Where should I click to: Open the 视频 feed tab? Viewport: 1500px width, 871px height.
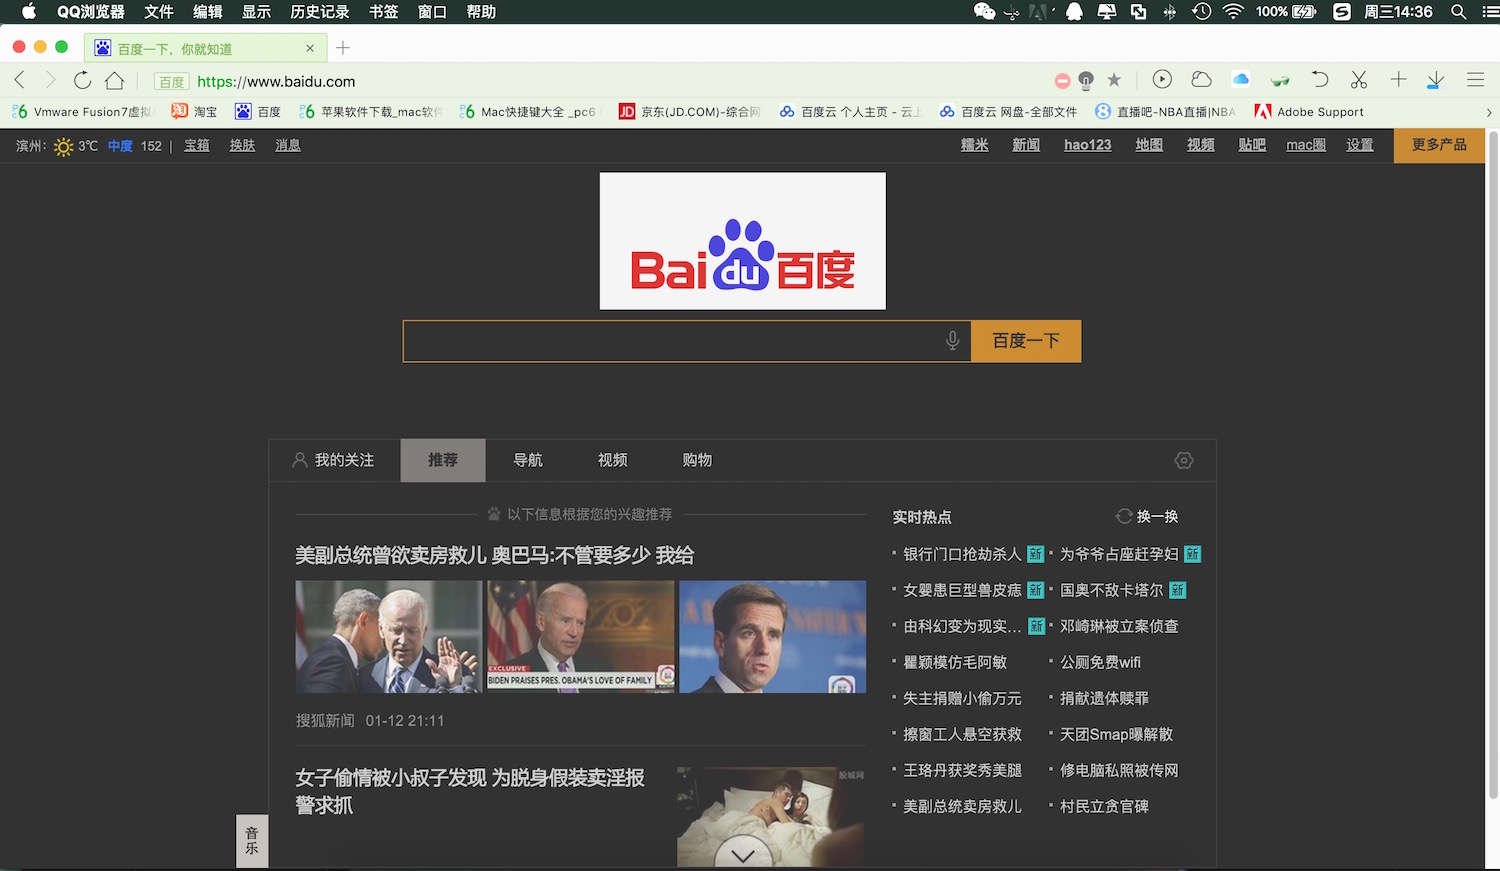[x=613, y=460]
